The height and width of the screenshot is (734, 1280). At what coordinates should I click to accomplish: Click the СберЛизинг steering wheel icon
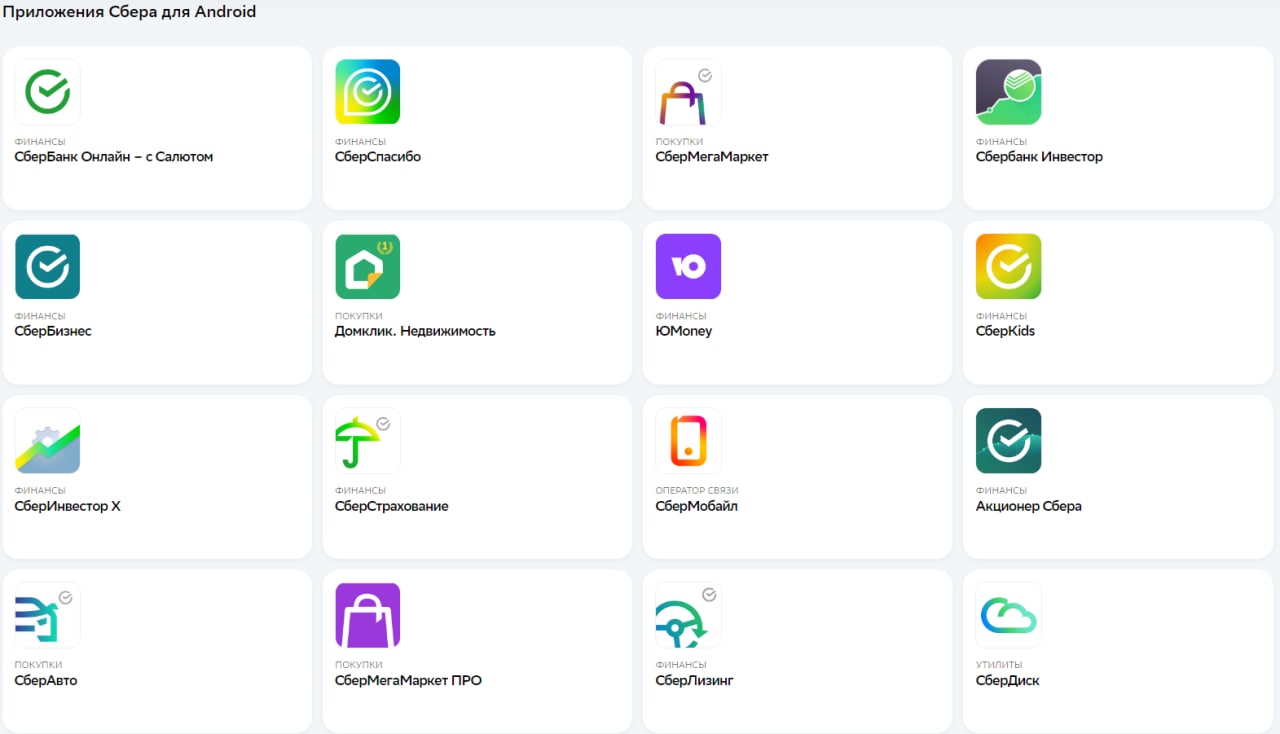(x=688, y=615)
